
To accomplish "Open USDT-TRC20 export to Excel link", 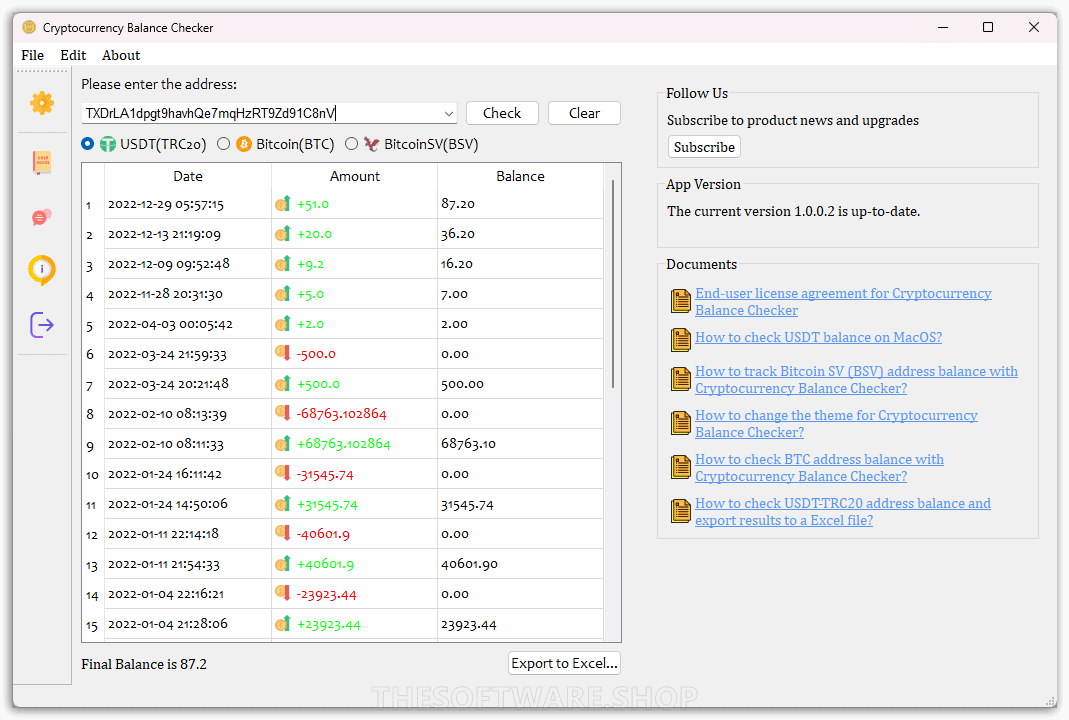I will coord(843,511).
